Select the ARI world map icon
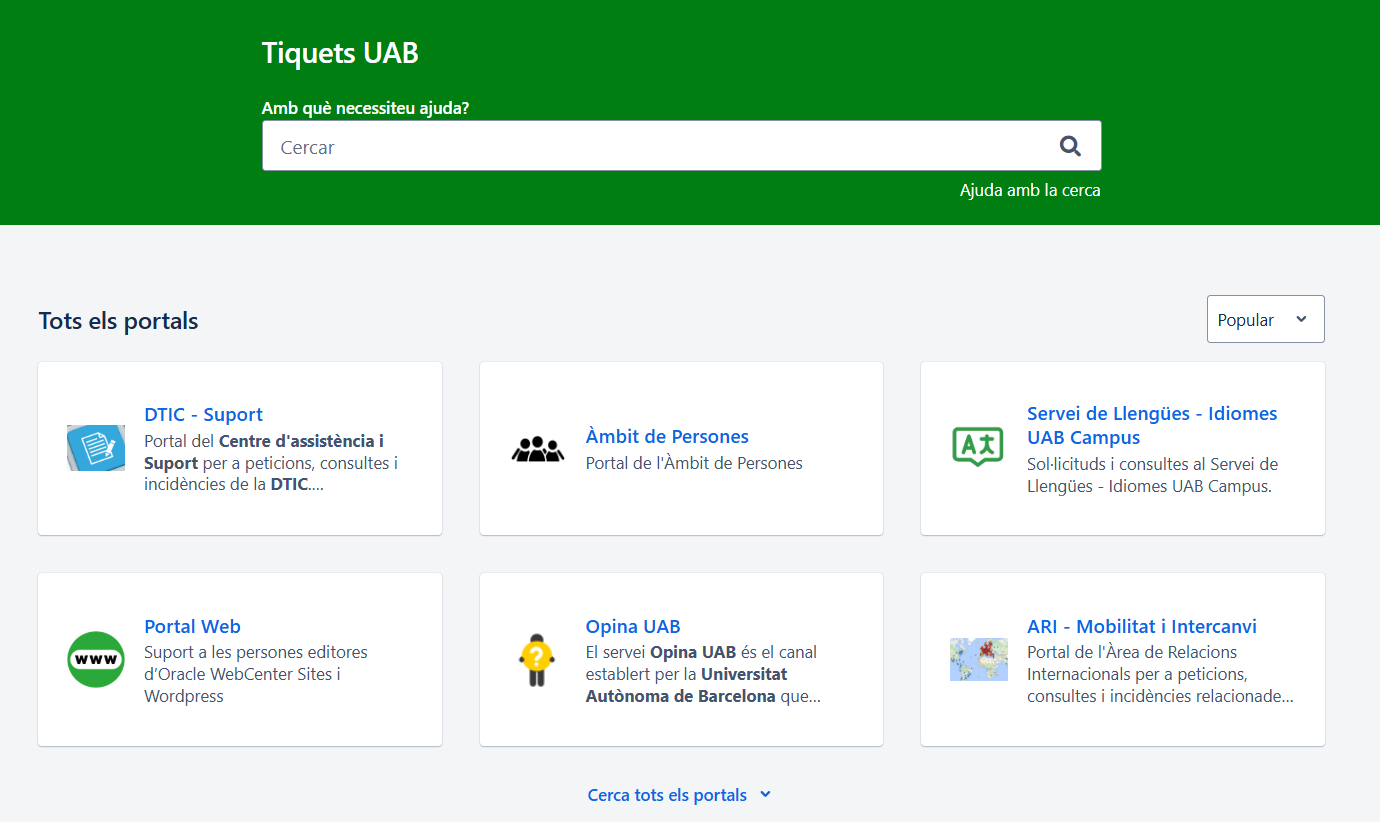This screenshot has height=822, width=1380. tap(979, 659)
